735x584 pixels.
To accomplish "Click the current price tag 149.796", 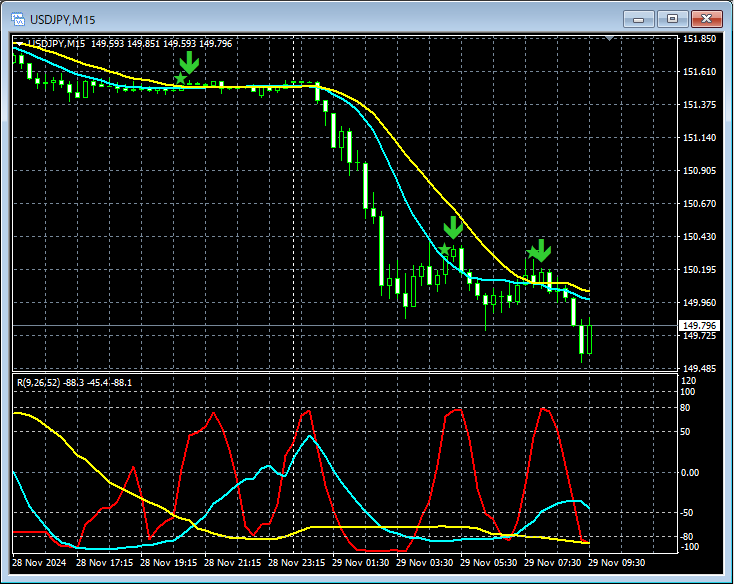I will (x=699, y=325).
